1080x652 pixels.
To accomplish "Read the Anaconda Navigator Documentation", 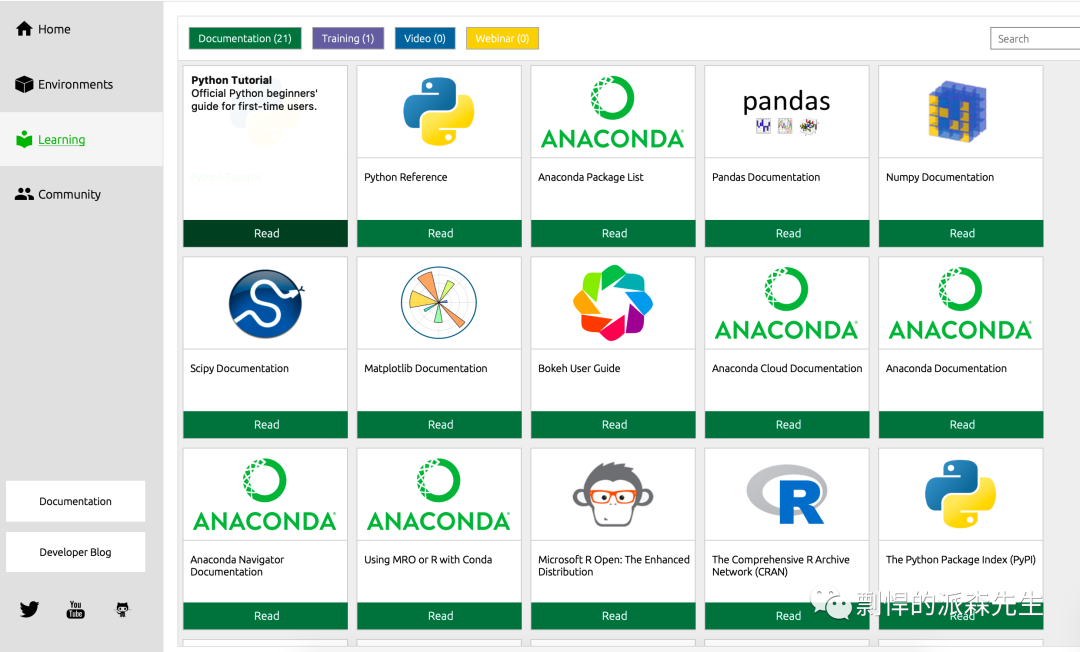I will (x=266, y=616).
